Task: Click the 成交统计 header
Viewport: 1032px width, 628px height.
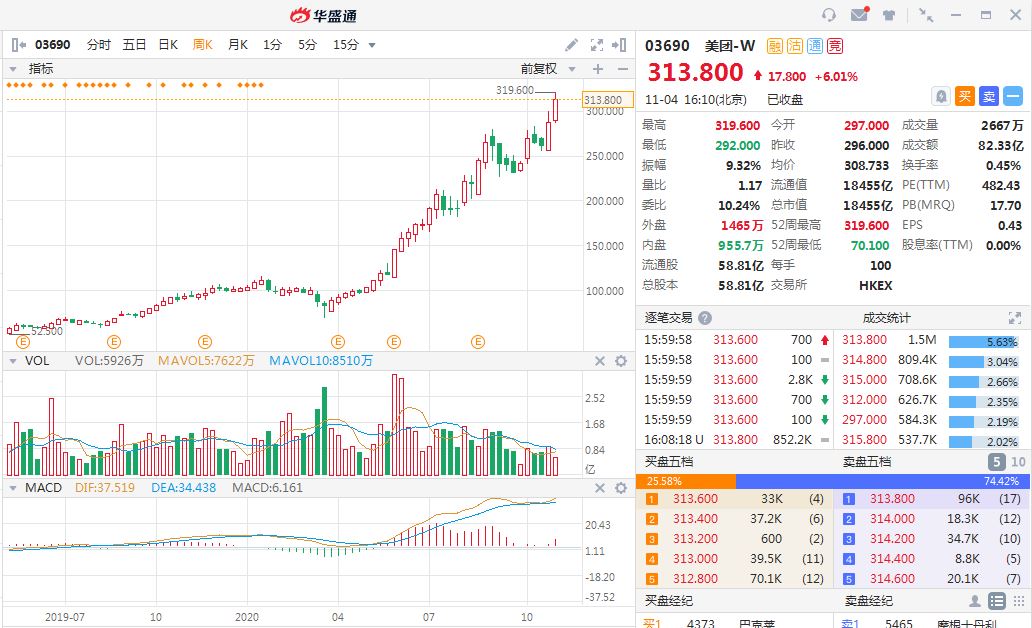Action: click(887, 318)
